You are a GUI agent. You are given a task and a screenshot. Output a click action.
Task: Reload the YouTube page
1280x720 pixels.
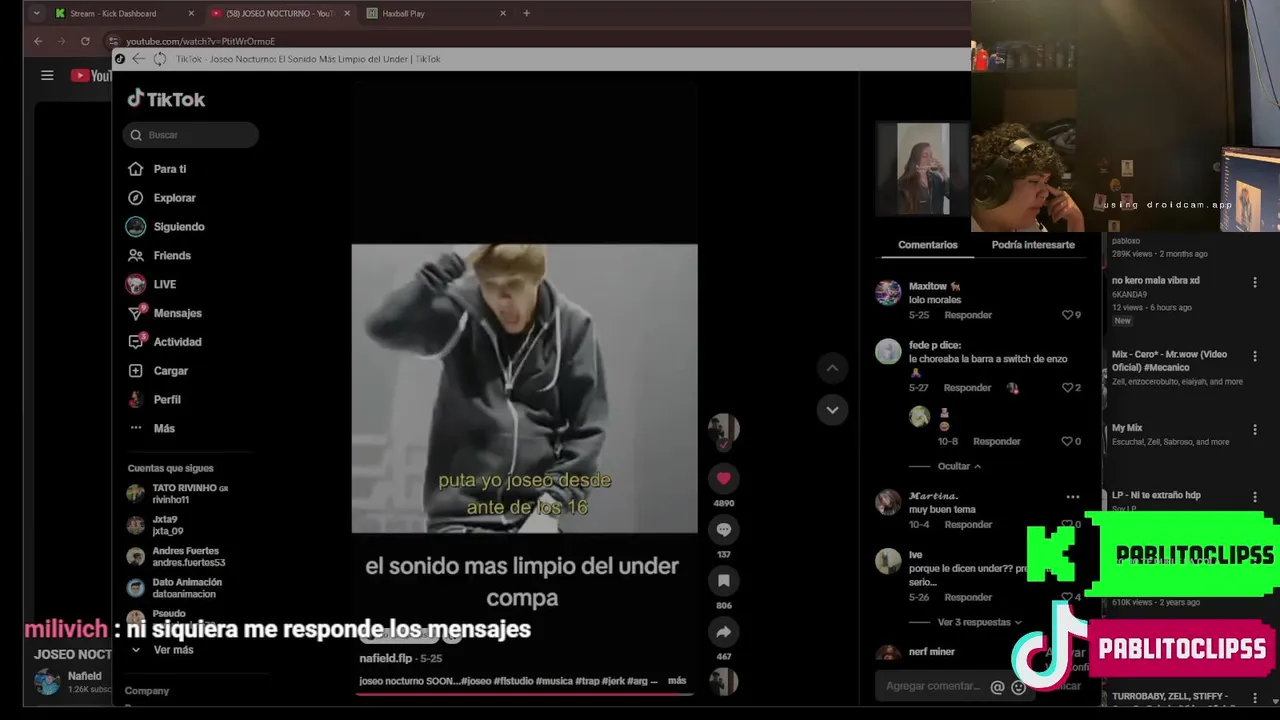coord(85,41)
